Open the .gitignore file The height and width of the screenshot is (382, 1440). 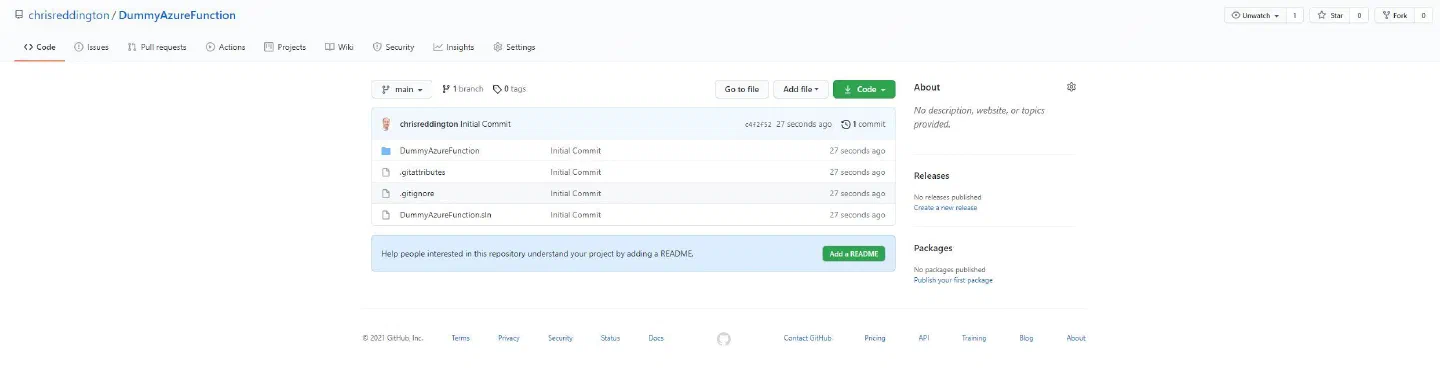pos(417,193)
